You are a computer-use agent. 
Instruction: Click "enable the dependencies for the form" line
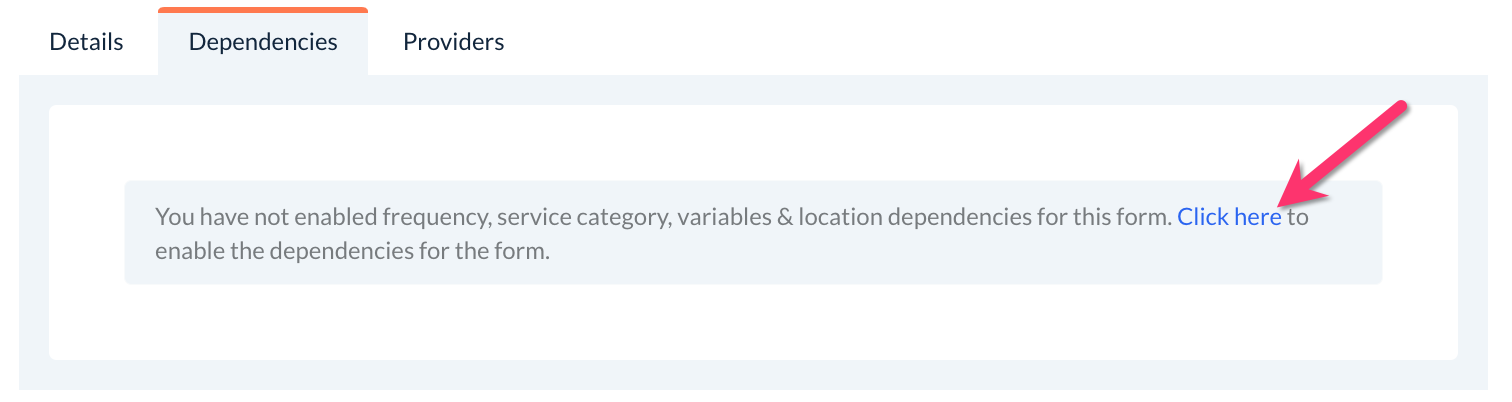352,251
